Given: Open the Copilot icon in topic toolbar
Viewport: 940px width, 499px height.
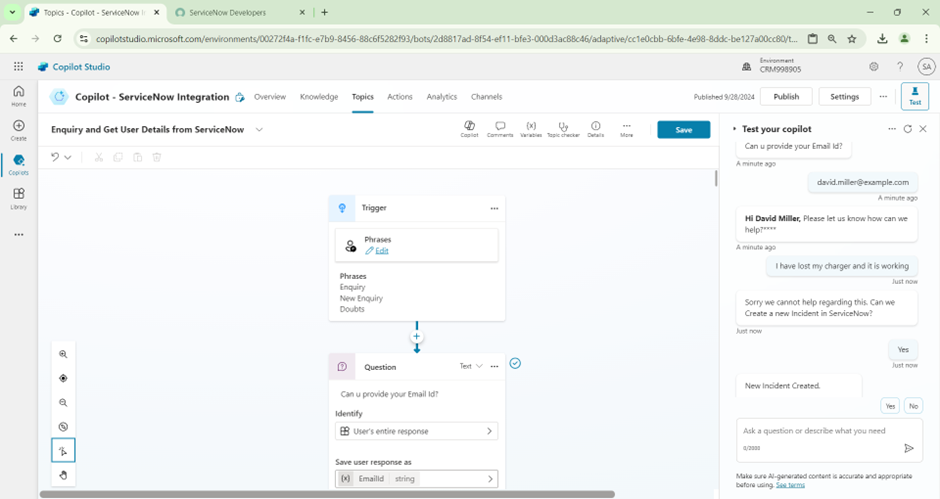Looking at the screenshot, I should click(x=469, y=129).
